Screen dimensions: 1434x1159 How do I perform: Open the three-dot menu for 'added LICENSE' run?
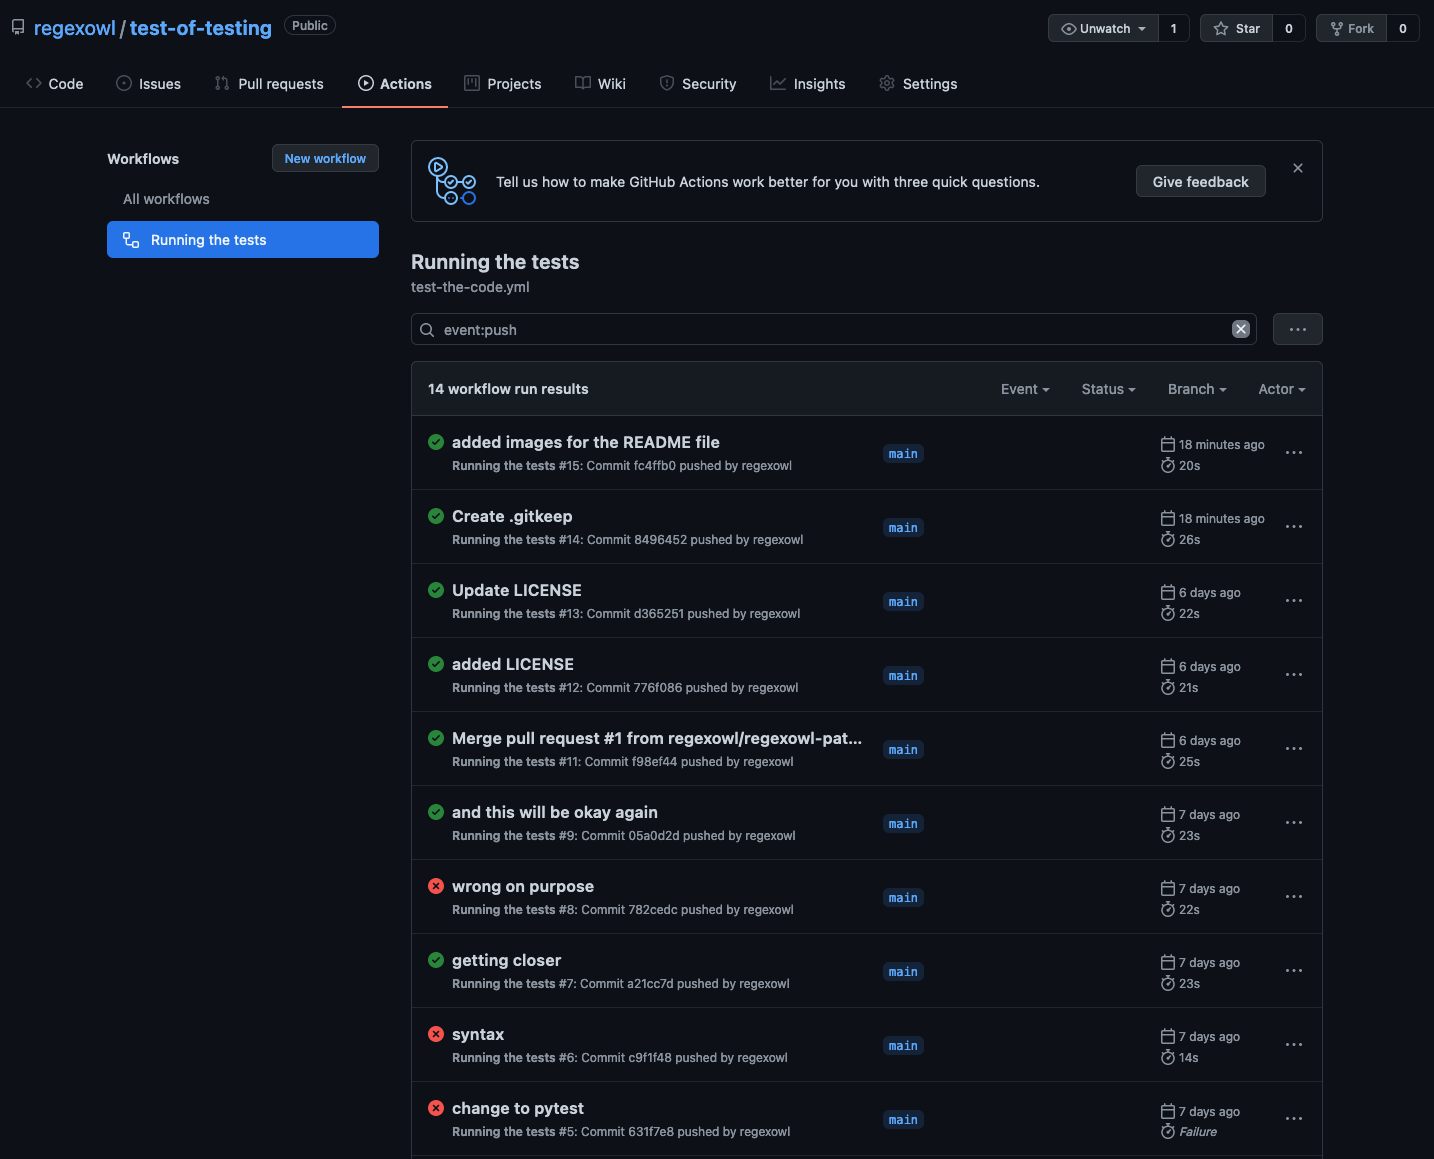(x=1294, y=675)
